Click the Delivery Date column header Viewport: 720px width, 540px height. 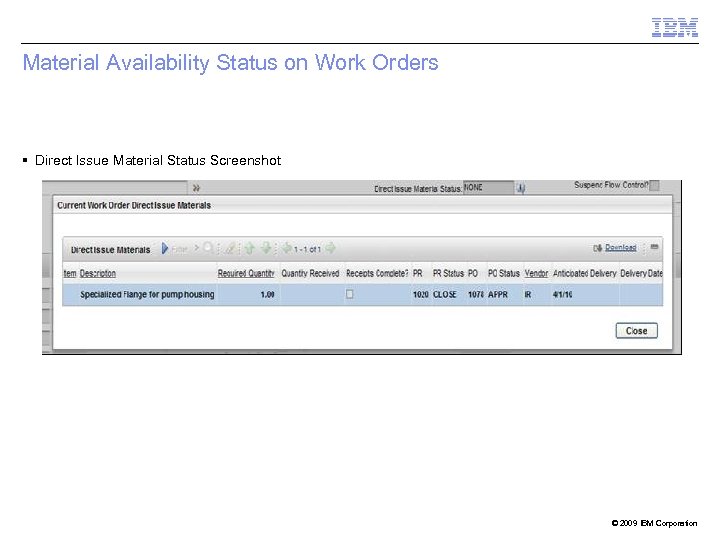click(641, 273)
